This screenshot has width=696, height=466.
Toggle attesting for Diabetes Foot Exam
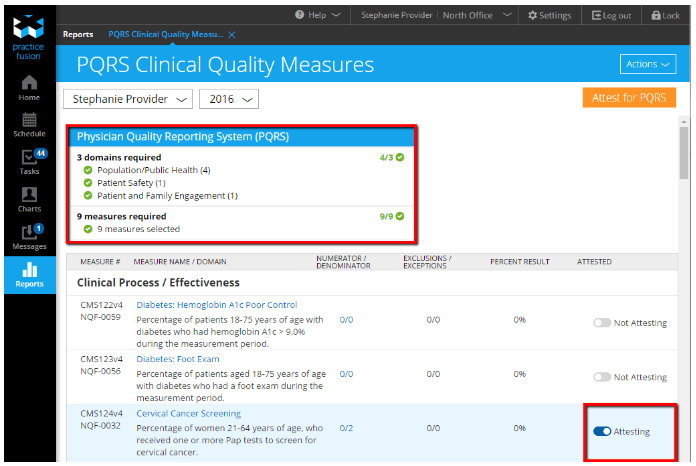602,377
